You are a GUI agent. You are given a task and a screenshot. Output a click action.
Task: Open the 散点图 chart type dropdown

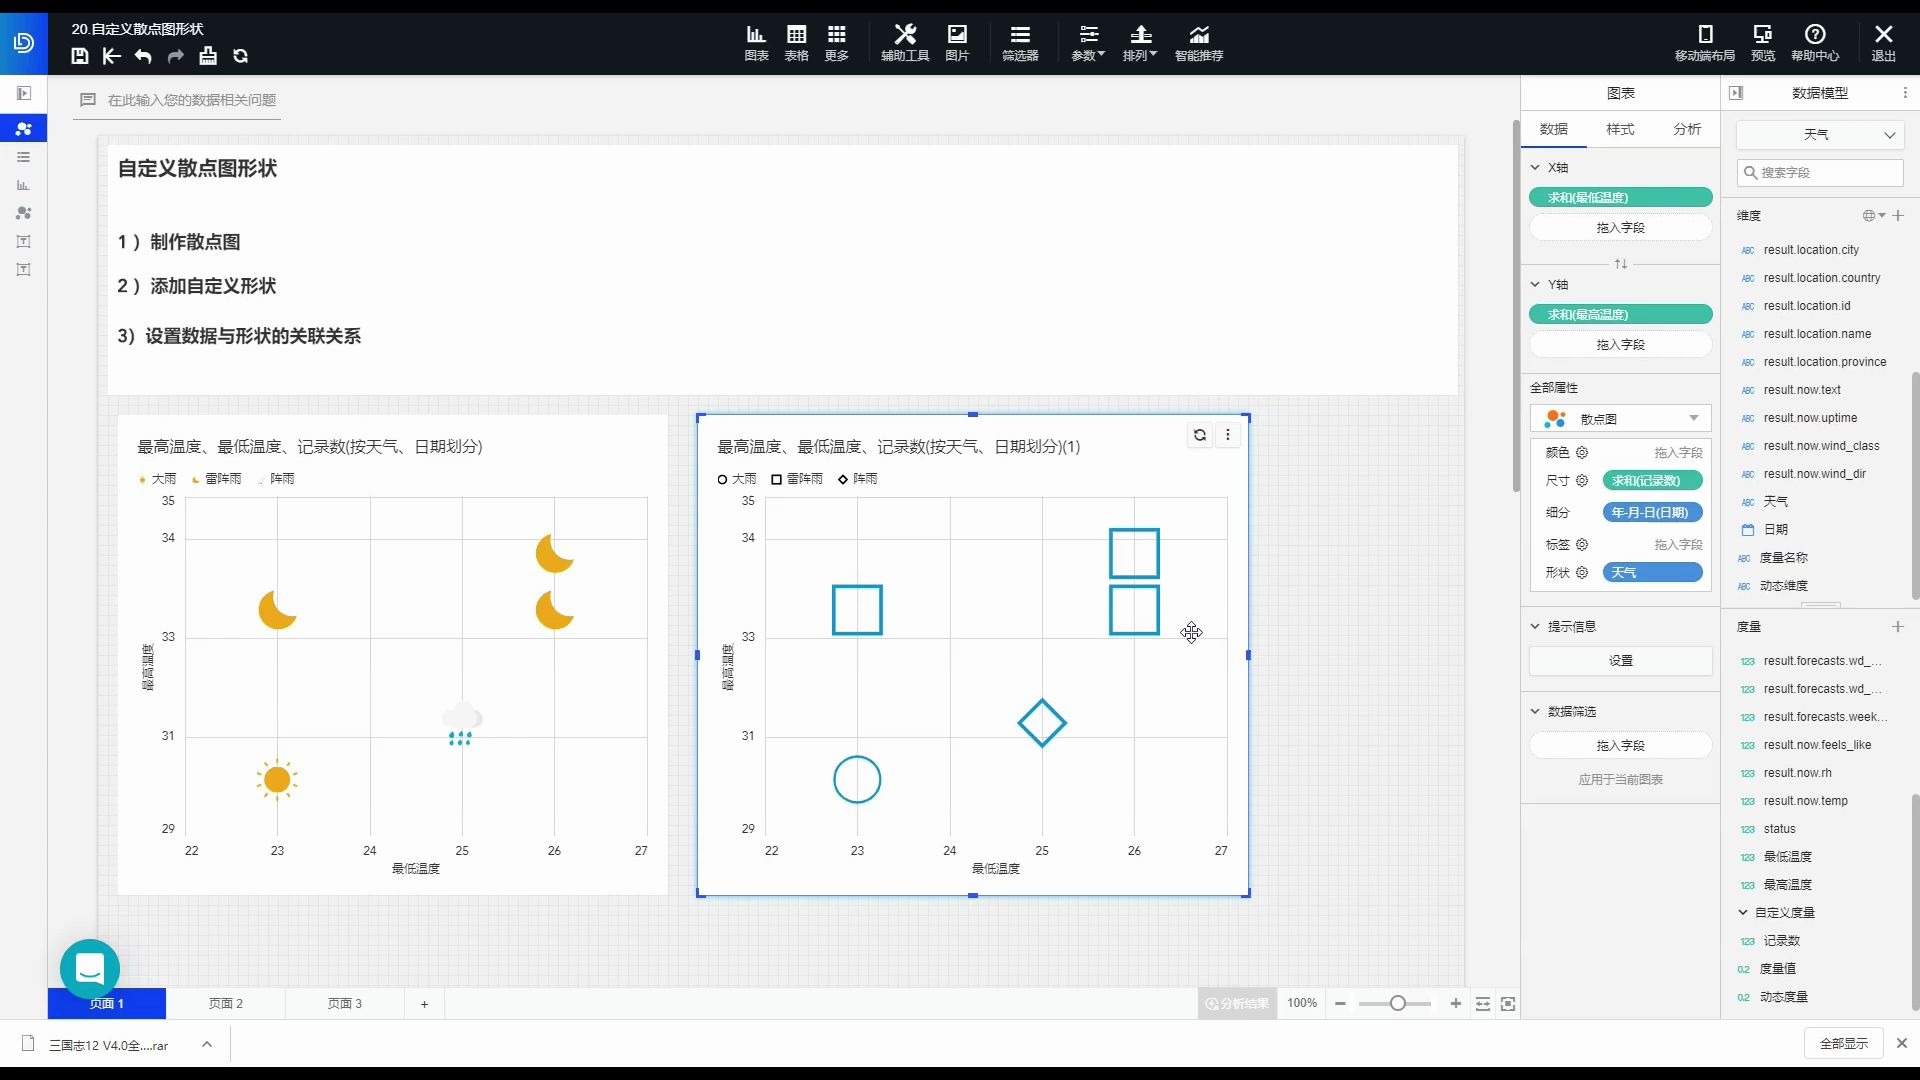pyautogui.click(x=1621, y=419)
